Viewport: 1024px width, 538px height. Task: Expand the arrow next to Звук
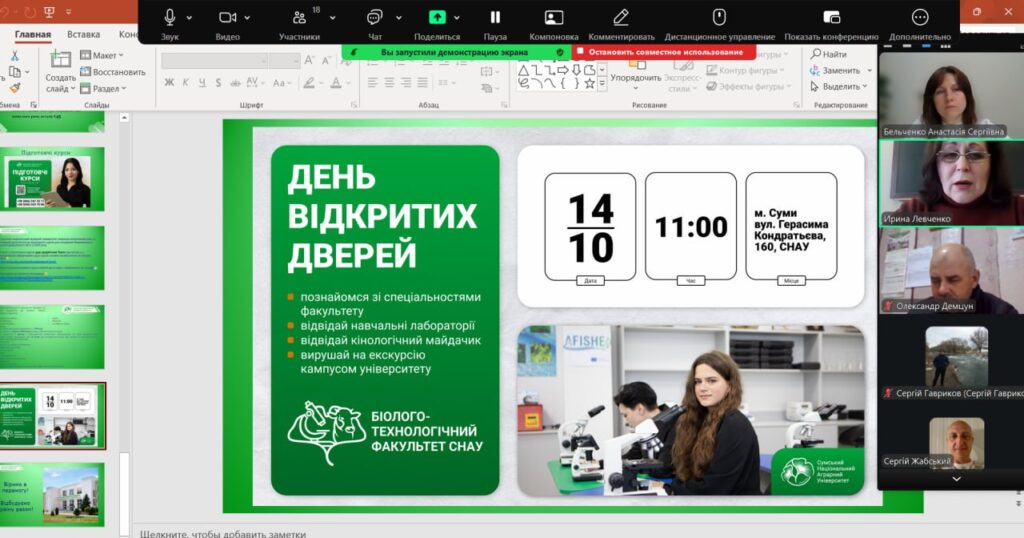tap(190, 17)
